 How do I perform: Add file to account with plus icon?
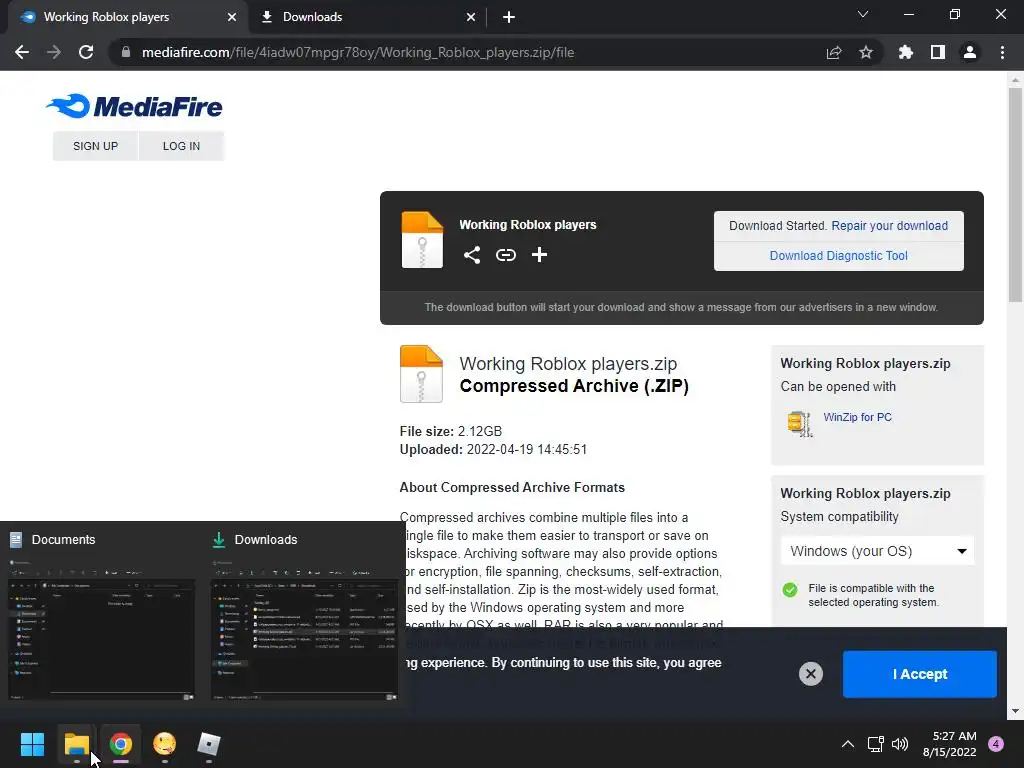[539, 255]
